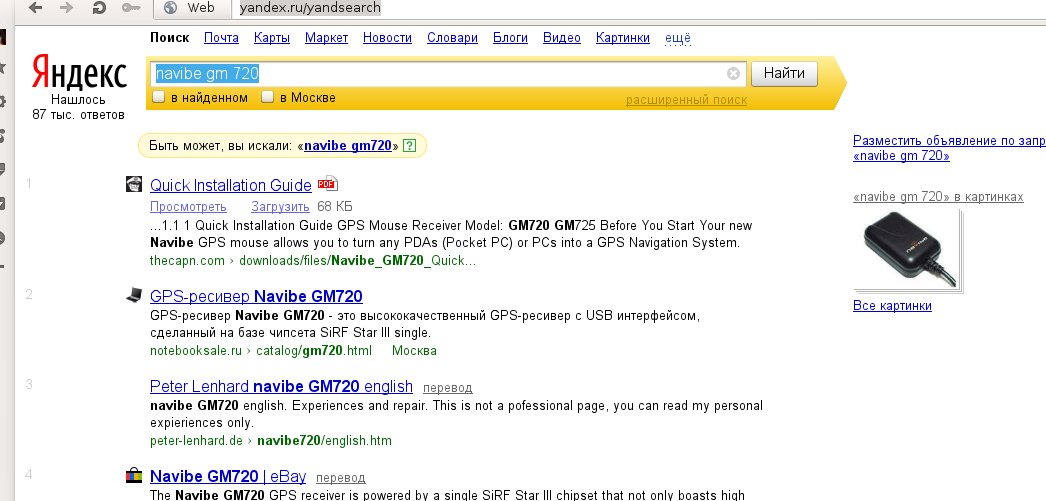Click Просмотреть to preview the PDF
The width and height of the screenshot is (1046, 501).
pyautogui.click(x=188, y=206)
